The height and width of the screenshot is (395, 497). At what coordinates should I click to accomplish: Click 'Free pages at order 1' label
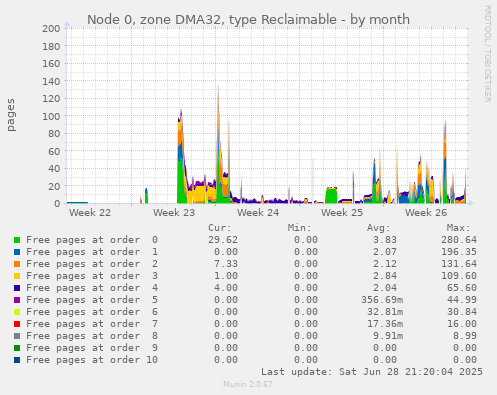92,252
